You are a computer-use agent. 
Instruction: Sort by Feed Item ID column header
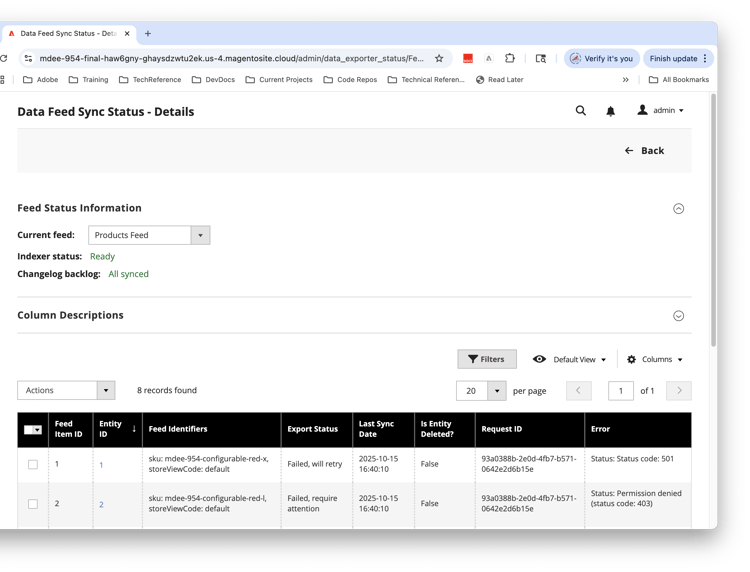point(70,429)
